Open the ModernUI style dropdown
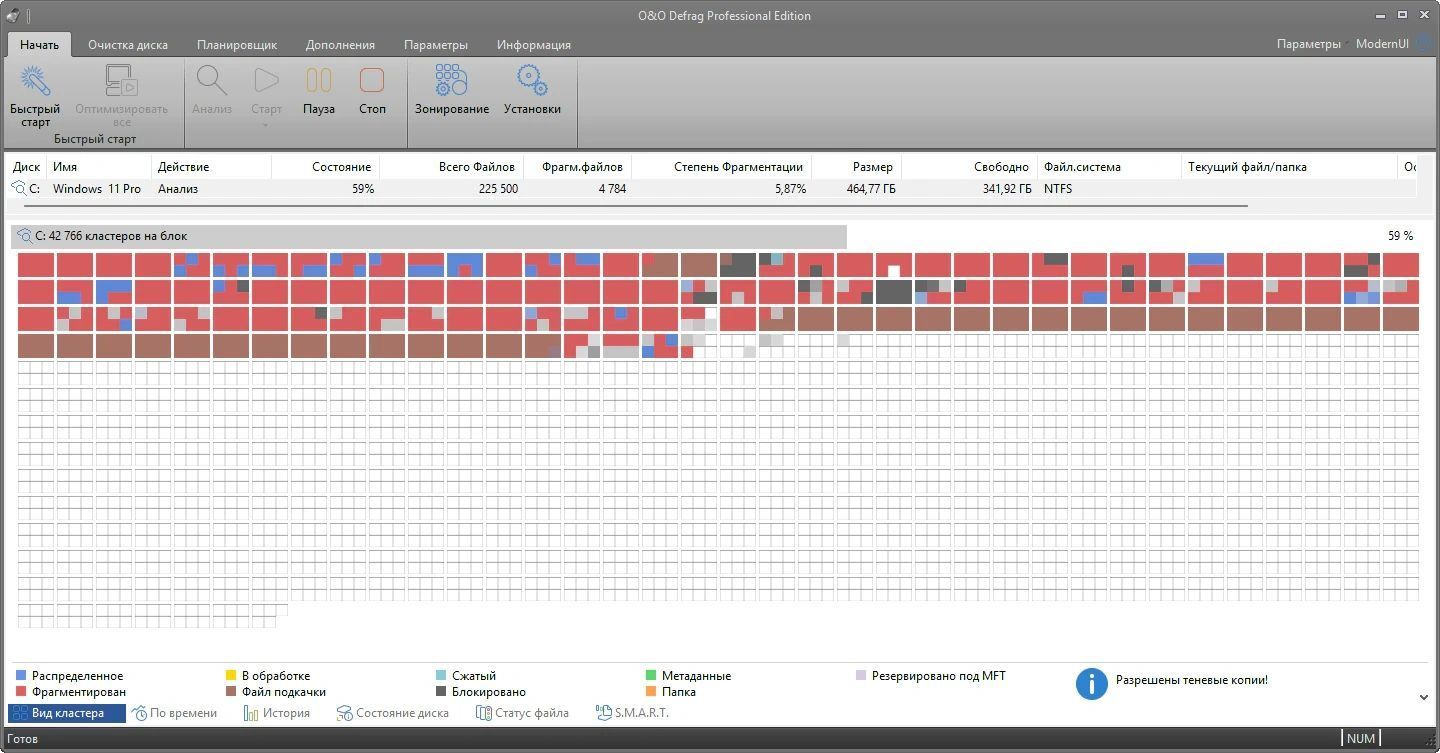1440x753 pixels. click(1382, 44)
